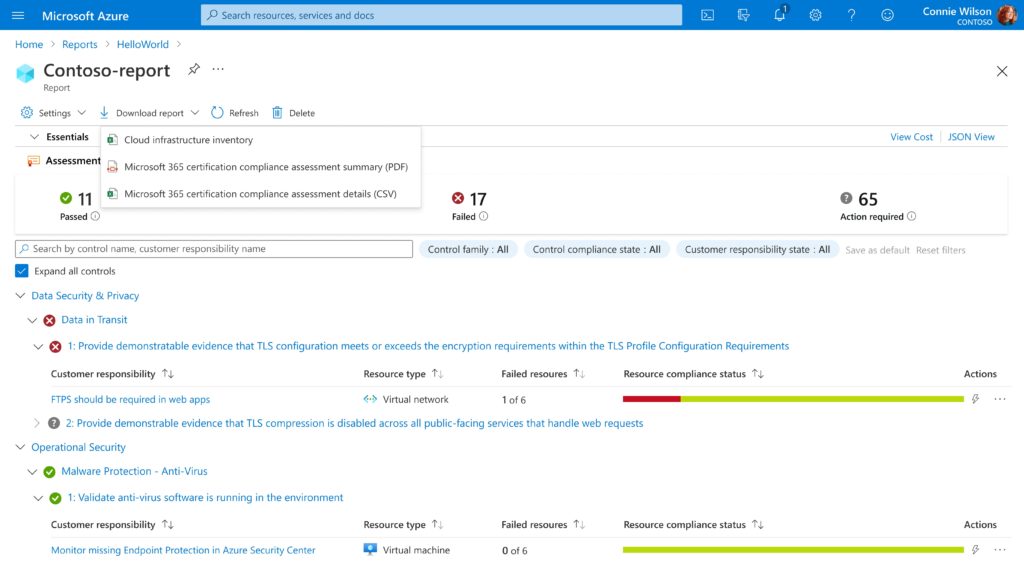Open the View Cost link
Screen dimensions: 1024x576
911,136
